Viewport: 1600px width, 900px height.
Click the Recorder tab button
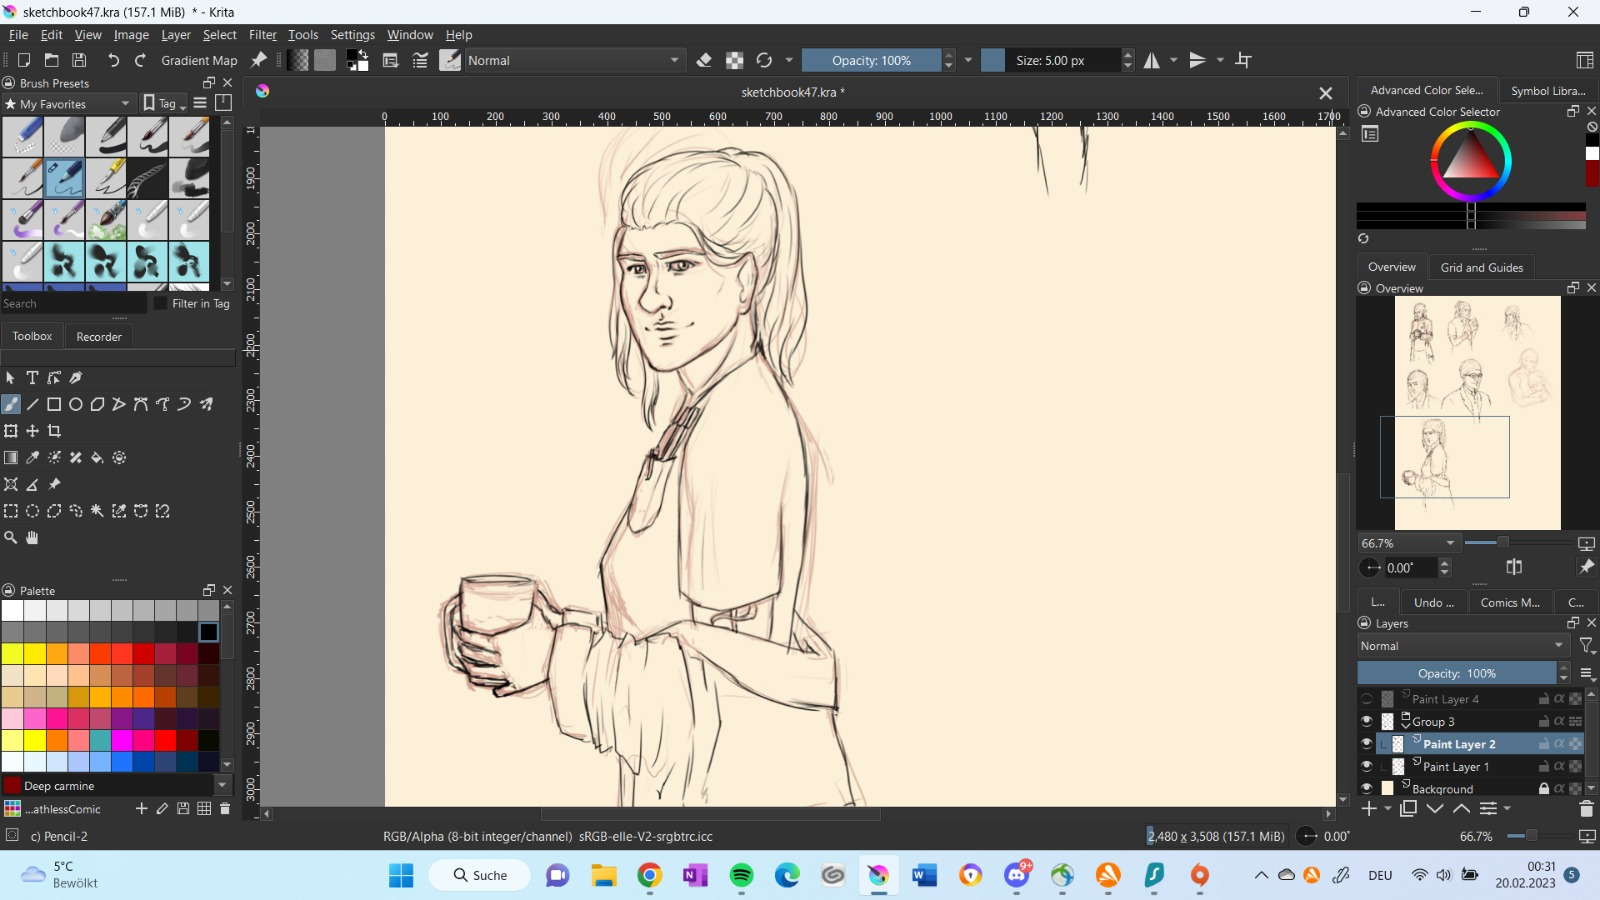99,337
